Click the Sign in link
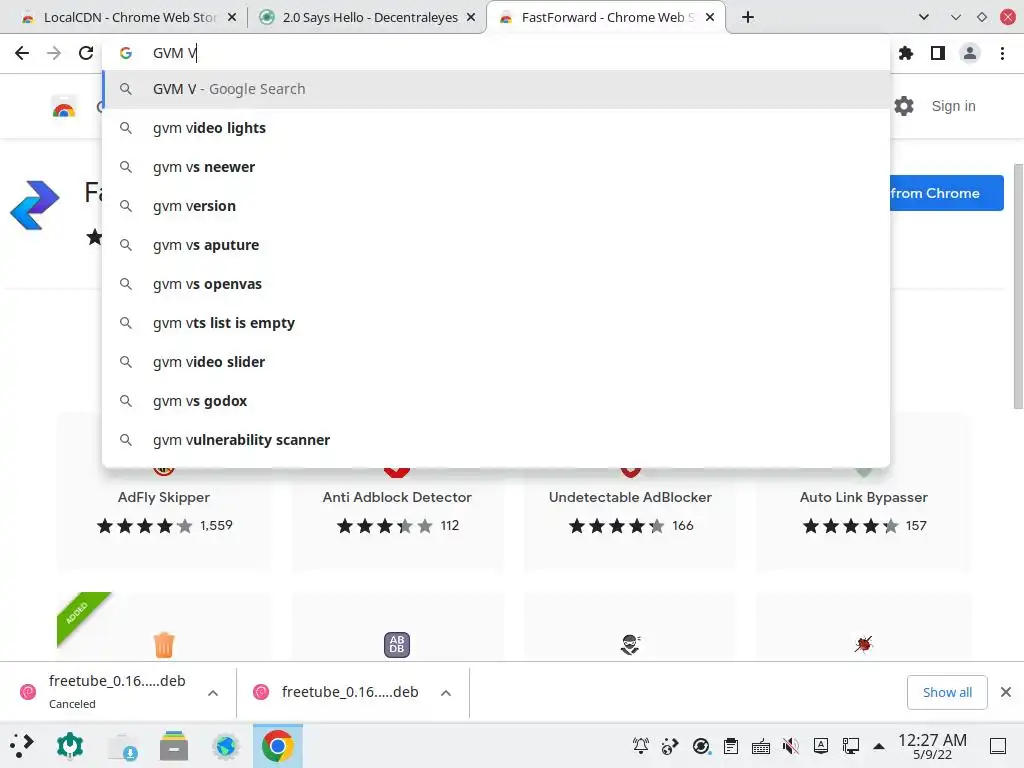This screenshot has height=768, width=1024. pos(953,106)
